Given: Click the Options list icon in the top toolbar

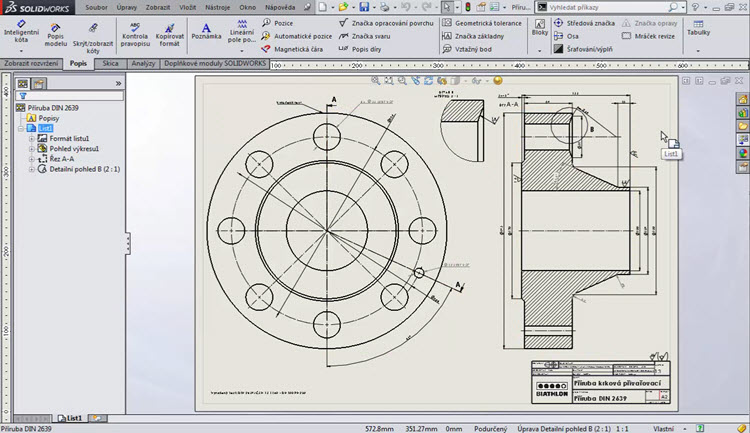Looking at the screenshot, I should (495, 7).
